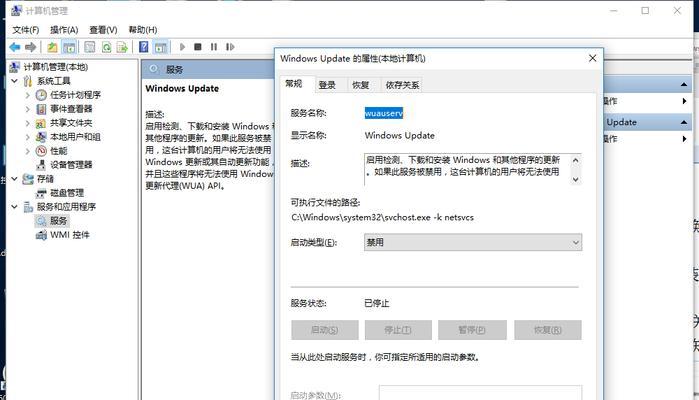The image size is (699, 400).
Task: Click the Forward arrow toolbar icon
Action: (31, 47)
